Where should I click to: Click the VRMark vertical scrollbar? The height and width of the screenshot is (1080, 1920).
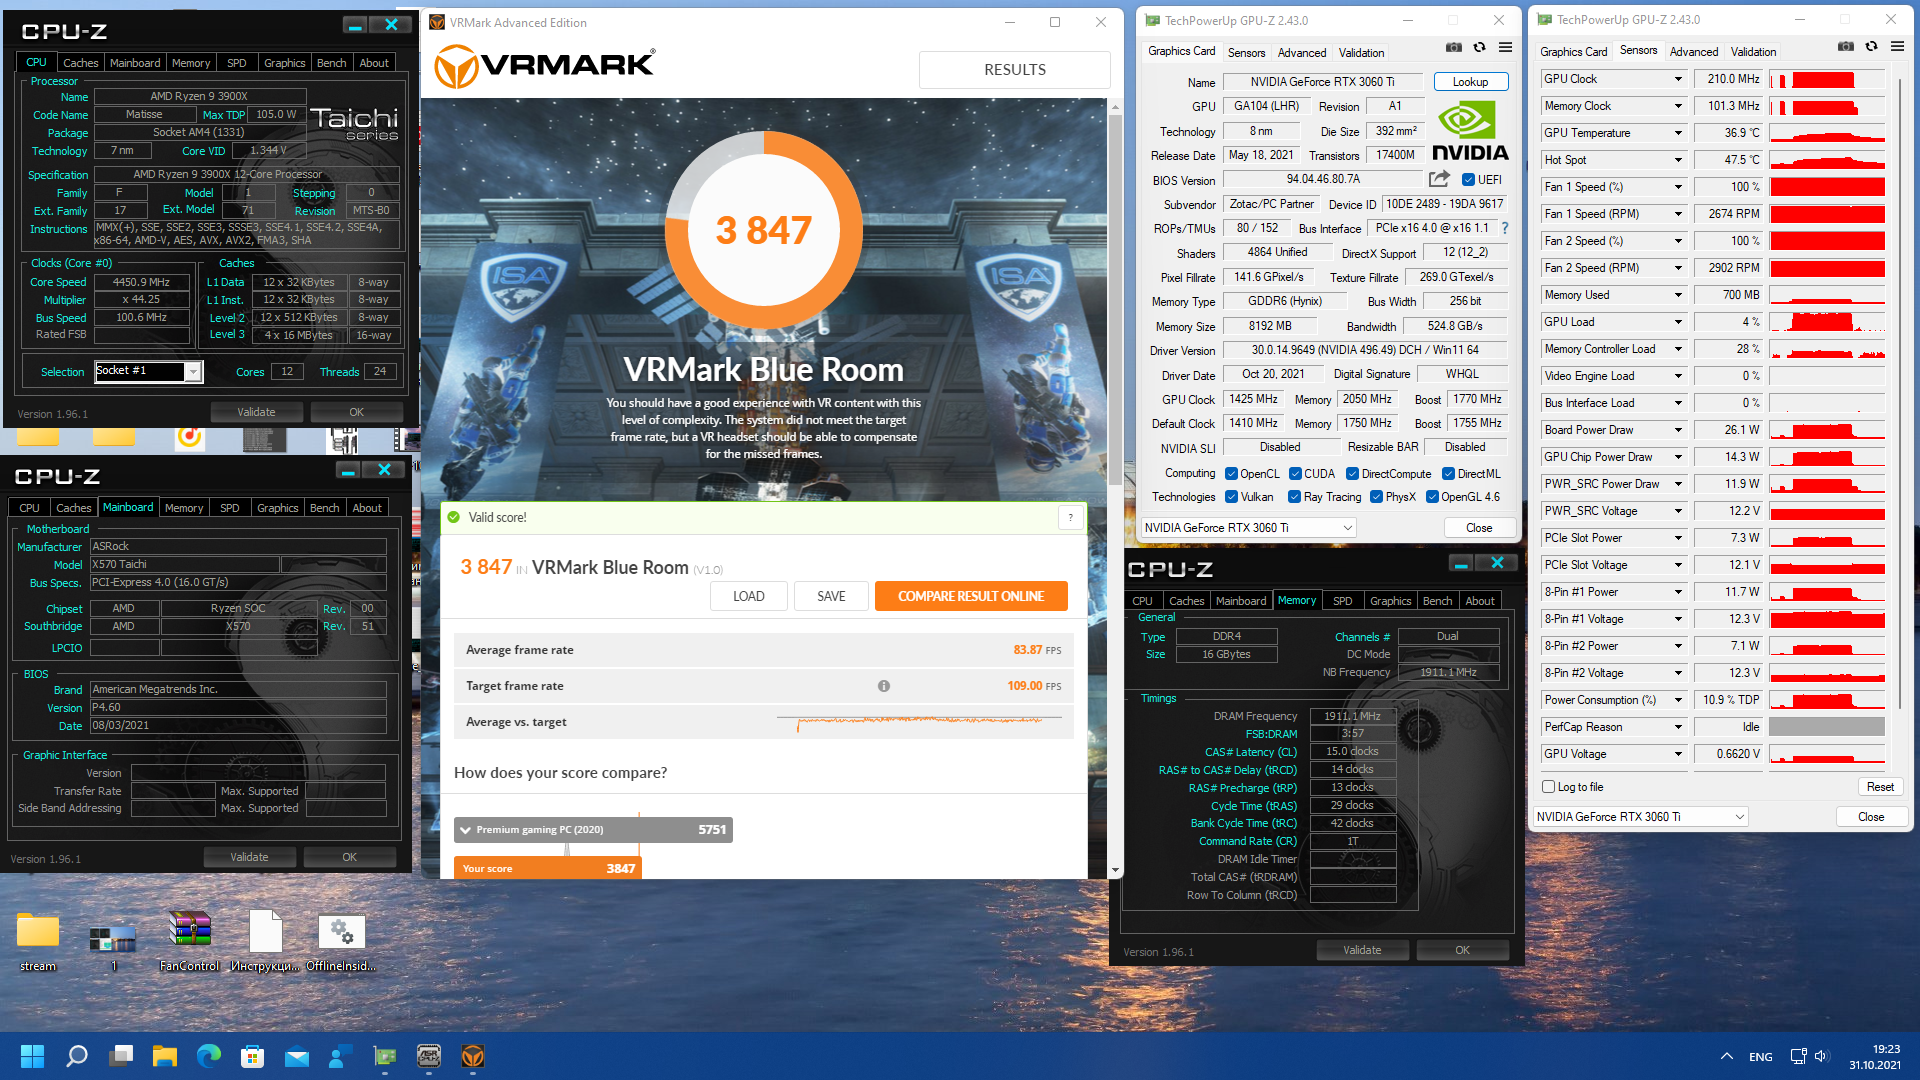coord(1116,300)
